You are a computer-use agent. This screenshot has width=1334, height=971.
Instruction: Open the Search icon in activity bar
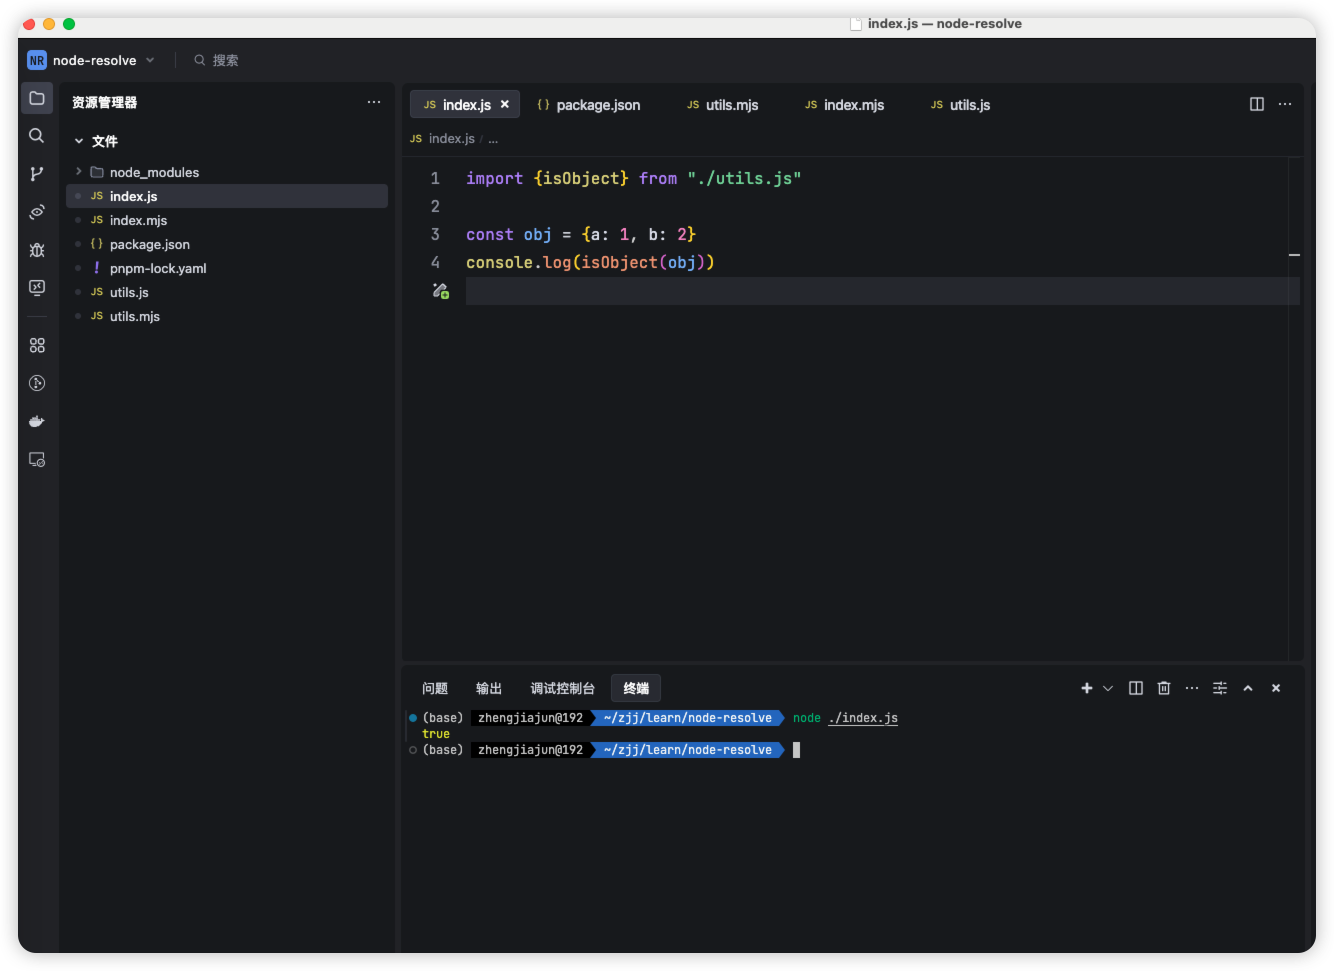(37, 136)
